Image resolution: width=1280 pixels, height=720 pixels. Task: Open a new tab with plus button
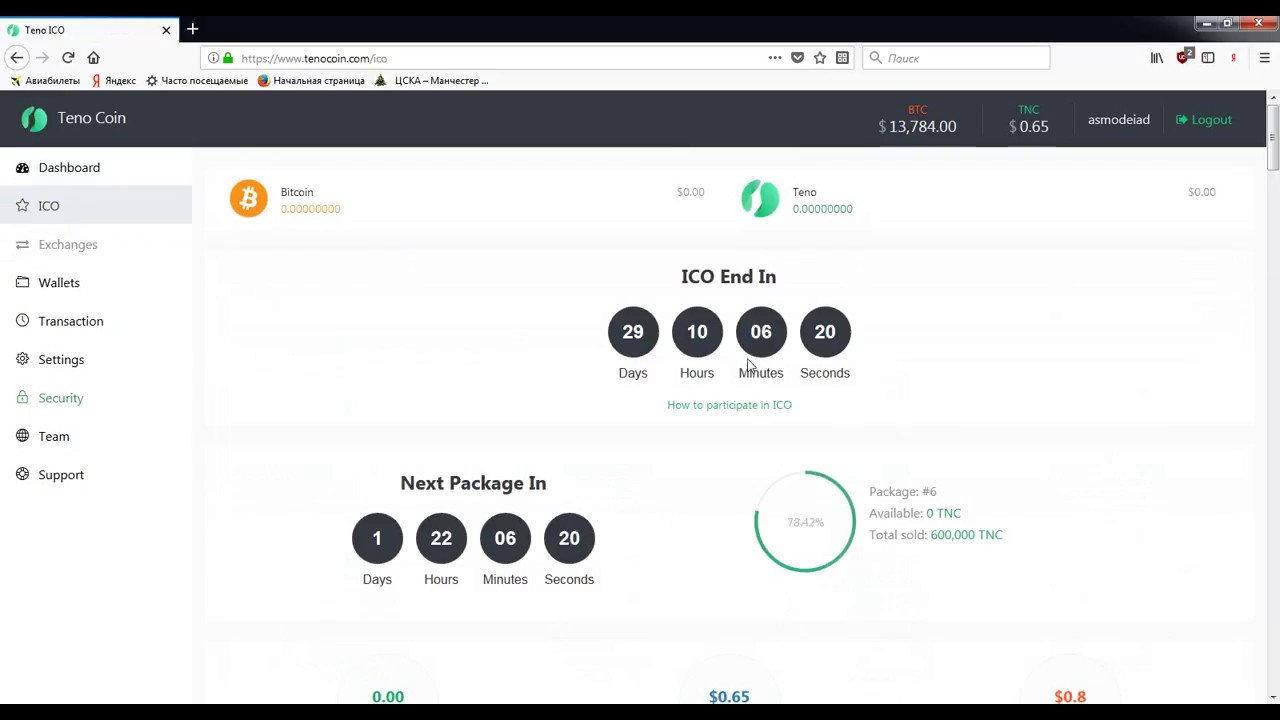(x=193, y=29)
